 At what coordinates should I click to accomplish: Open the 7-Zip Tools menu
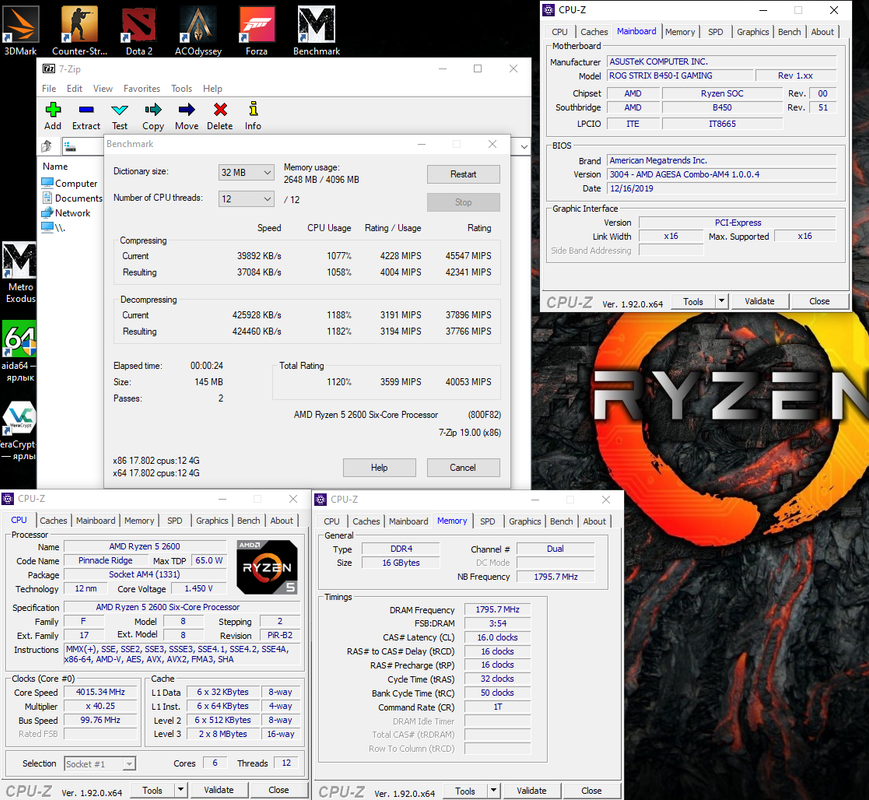tap(181, 89)
